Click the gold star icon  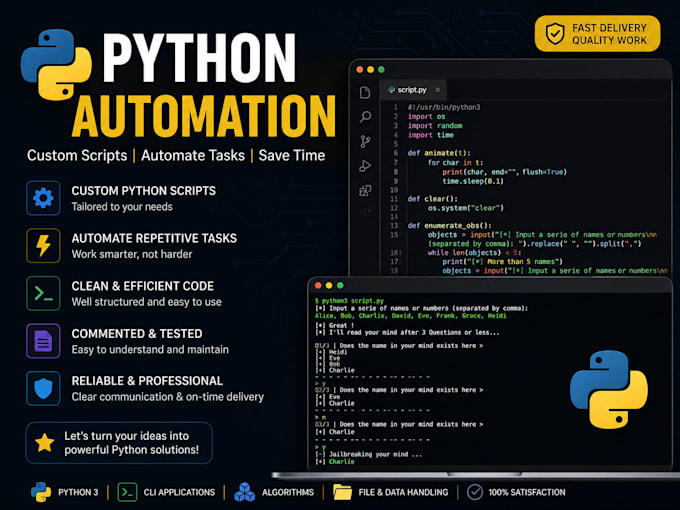tap(45, 443)
